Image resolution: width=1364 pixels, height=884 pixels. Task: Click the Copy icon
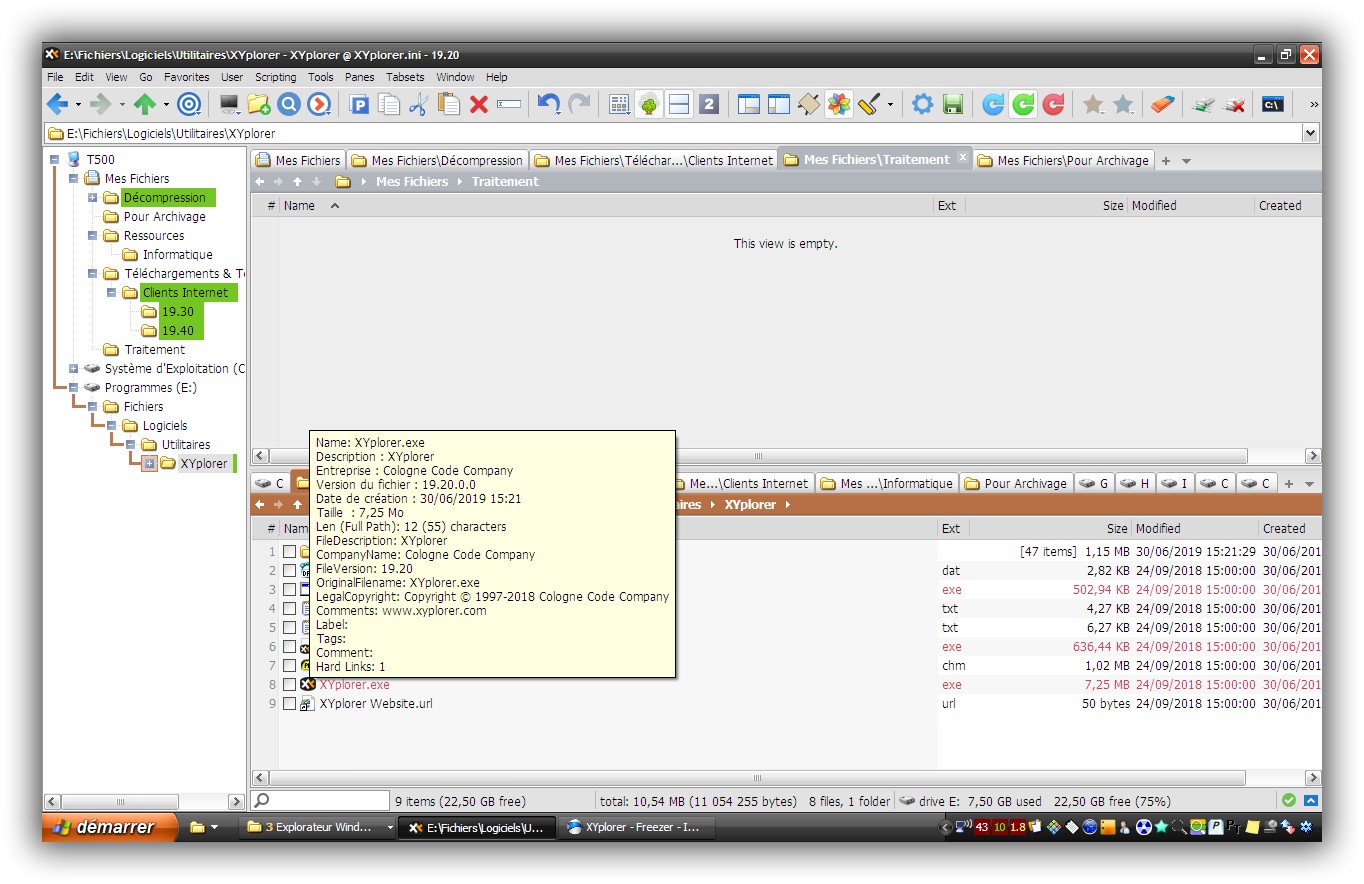389,103
